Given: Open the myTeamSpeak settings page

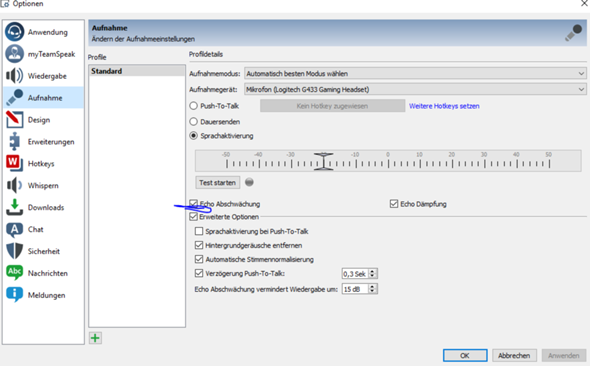Looking at the screenshot, I should pos(43,54).
